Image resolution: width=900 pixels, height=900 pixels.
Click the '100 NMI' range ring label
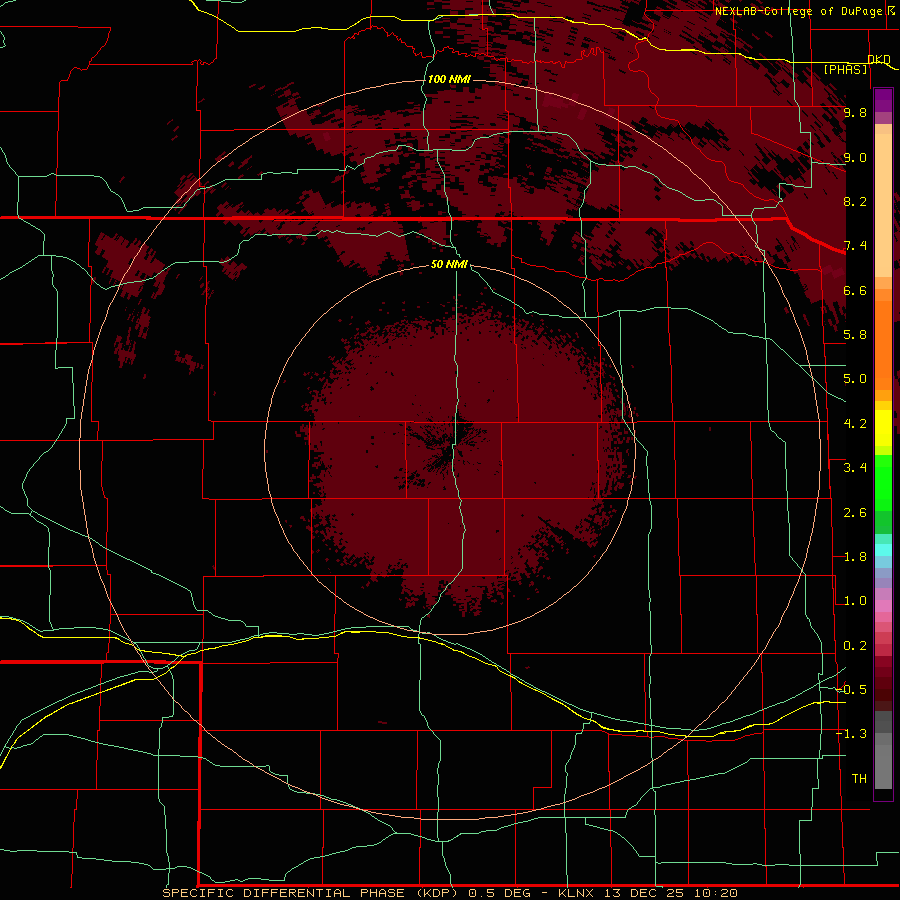pyautogui.click(x=449, y=79)
